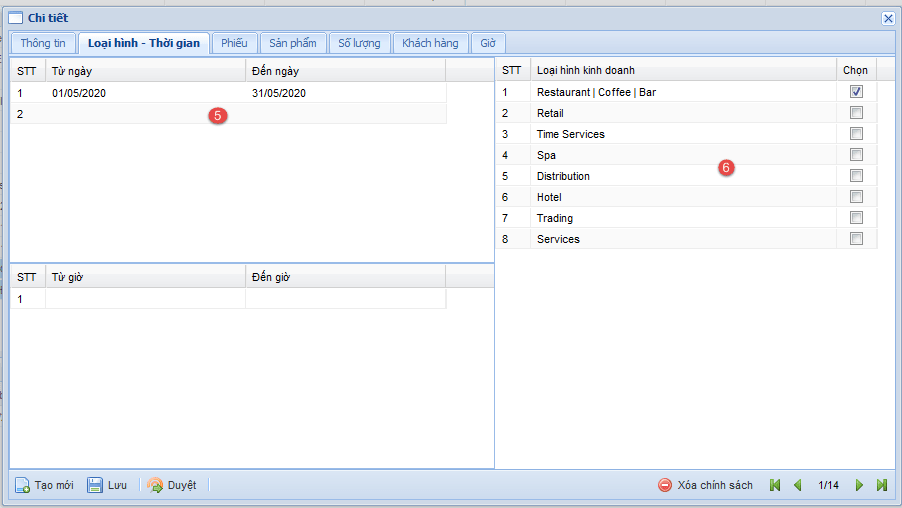Go to the next record
Viewport: 902px width, 508px height.
click(x=859, y=485)
